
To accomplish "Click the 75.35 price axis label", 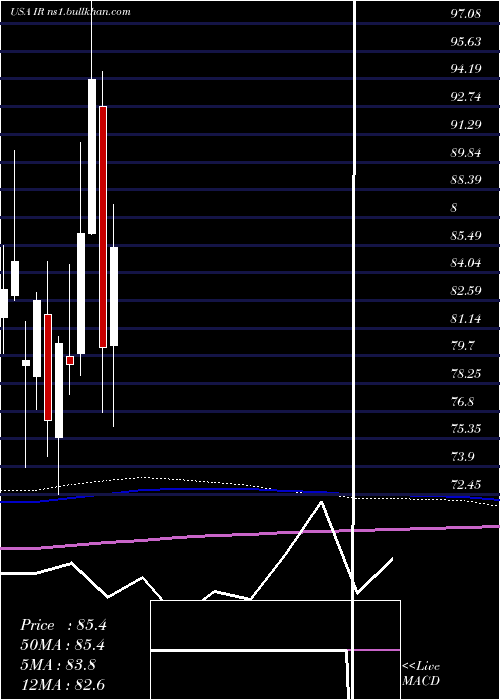I will [x=466, y=429].
